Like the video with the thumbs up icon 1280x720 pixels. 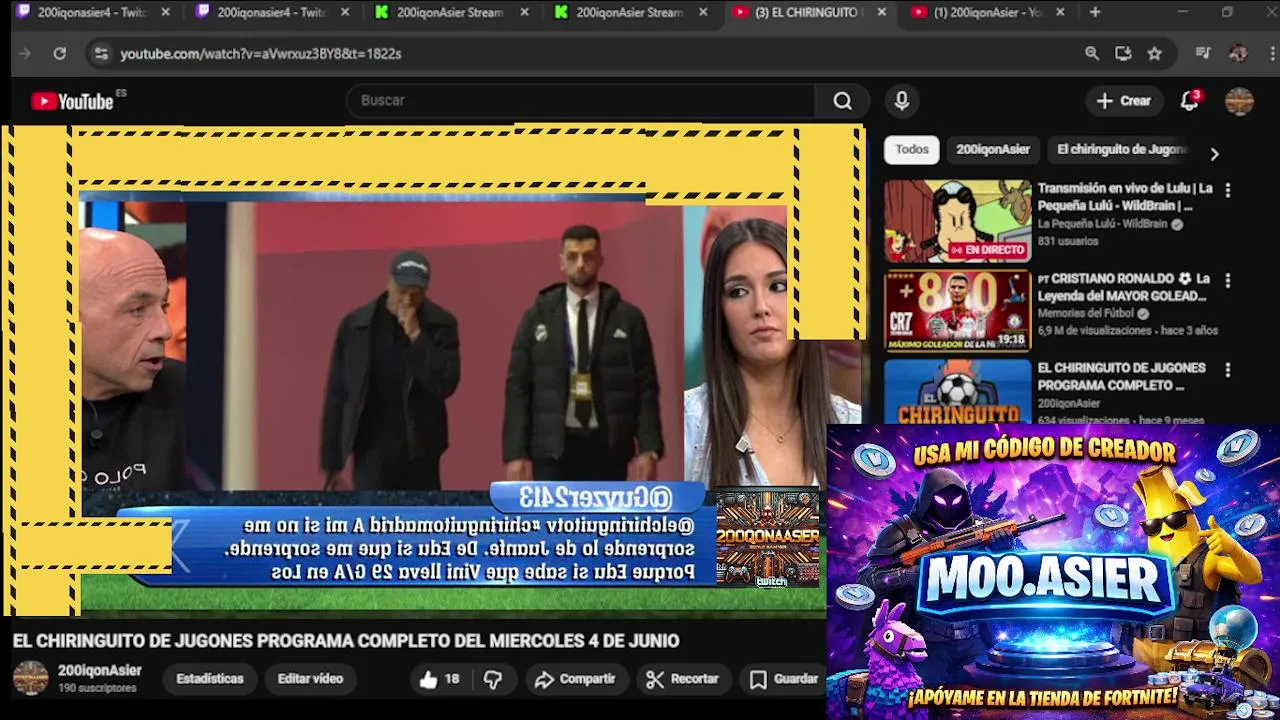point(429,680)
